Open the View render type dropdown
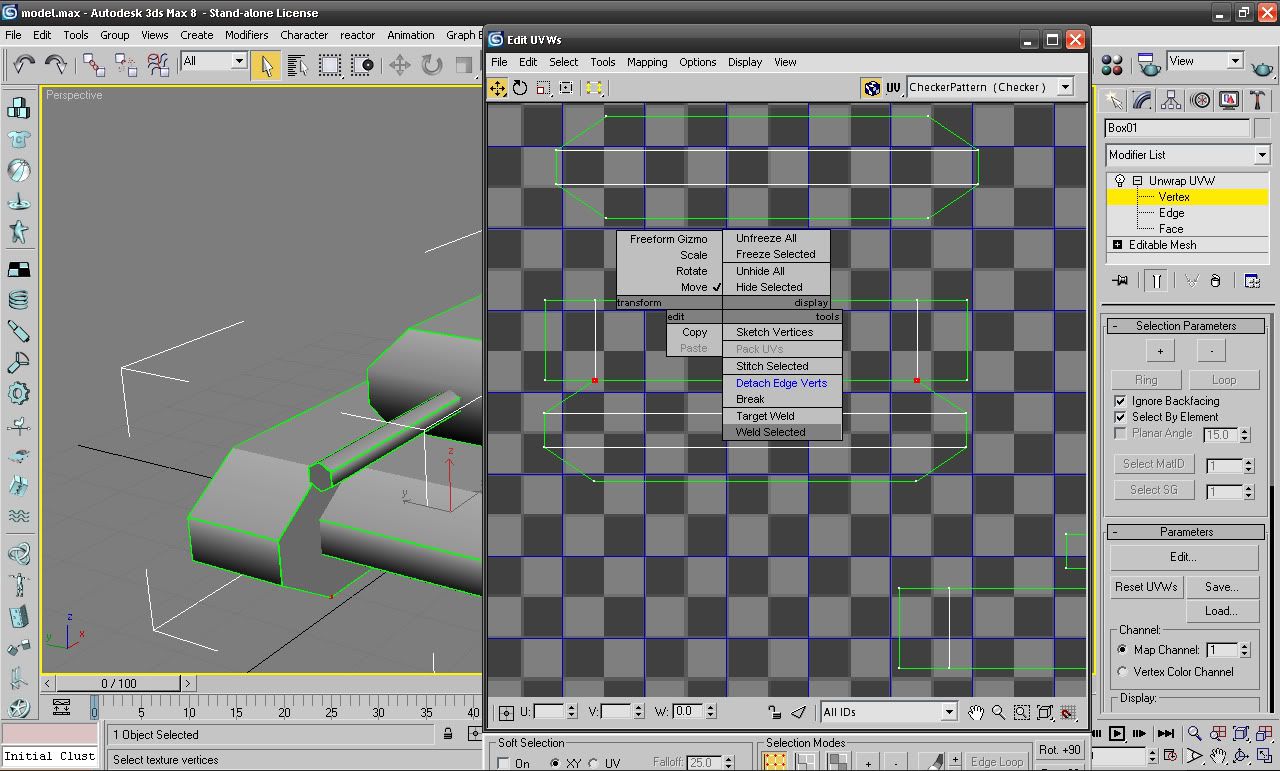Image resolution: width=1280 pixels, height=771 pixels. click(1235, 61)
